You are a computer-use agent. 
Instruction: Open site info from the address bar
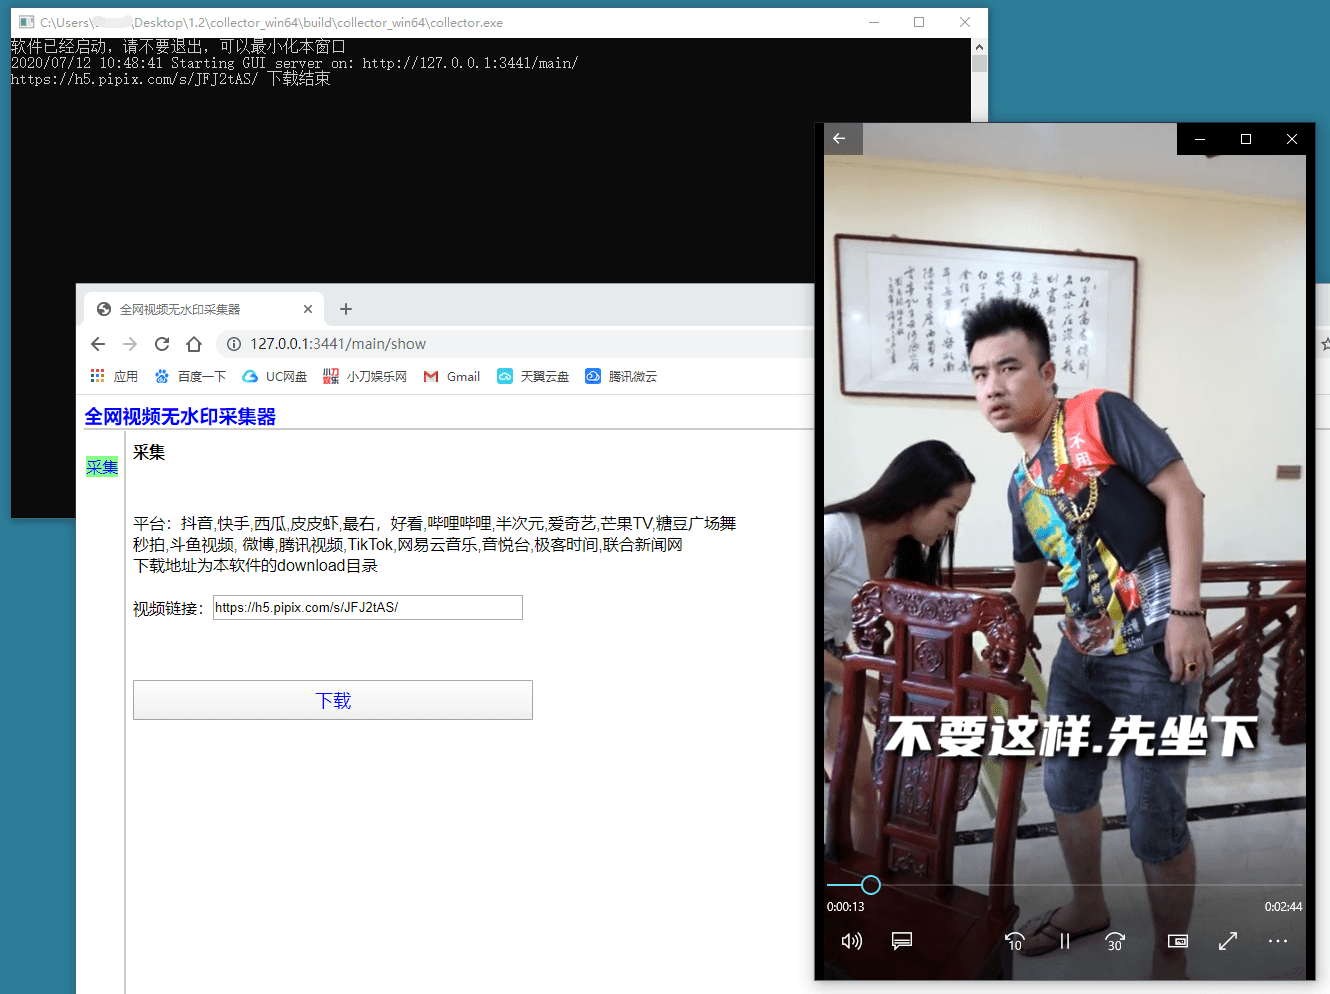[x=232, y=343]
